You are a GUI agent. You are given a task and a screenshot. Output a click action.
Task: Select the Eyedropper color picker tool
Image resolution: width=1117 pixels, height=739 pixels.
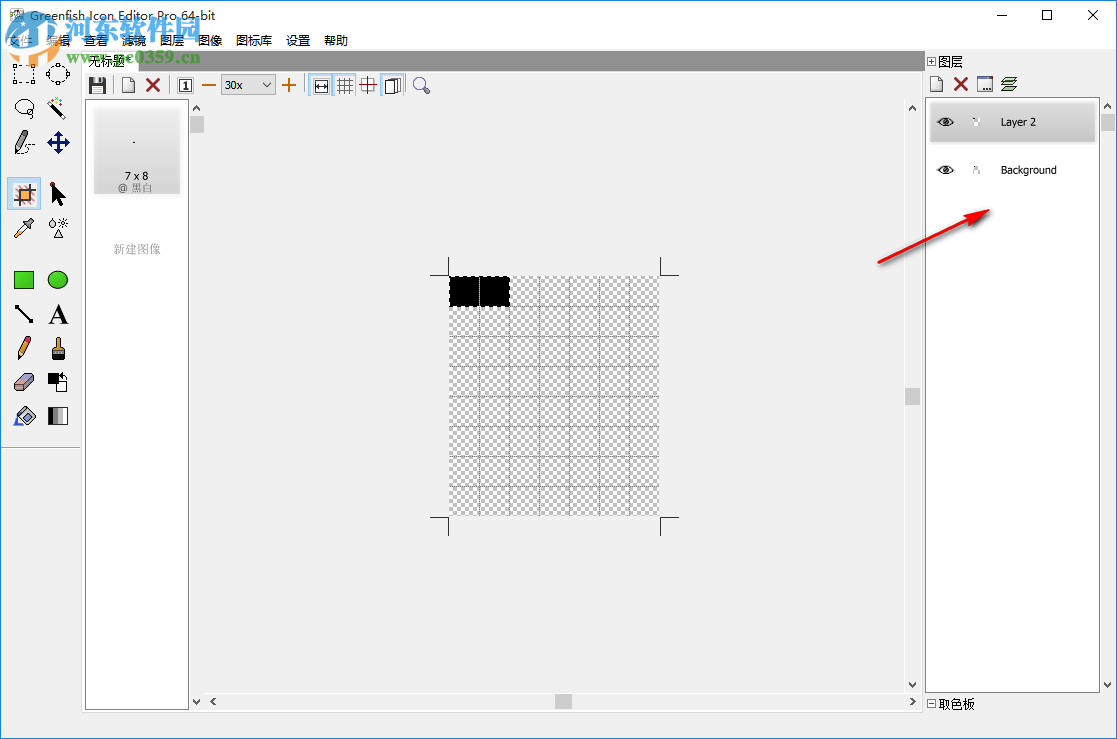click(x=23, y=228)
